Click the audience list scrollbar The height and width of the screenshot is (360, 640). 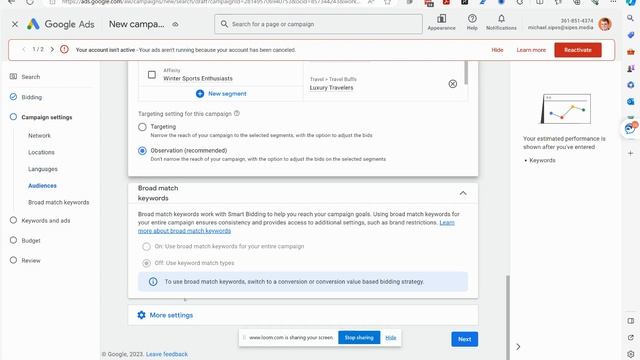[x=466, y=73]
